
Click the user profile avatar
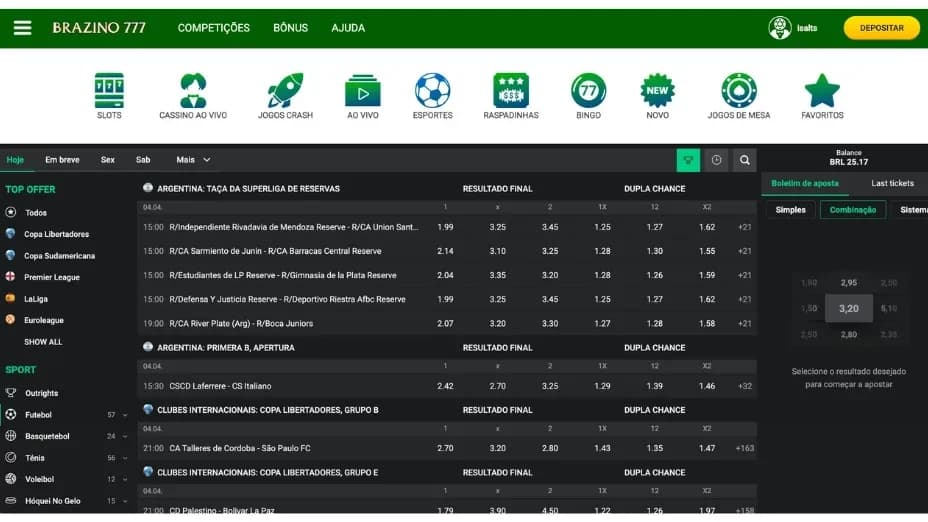pyautogui.click(x=779, y=28)
